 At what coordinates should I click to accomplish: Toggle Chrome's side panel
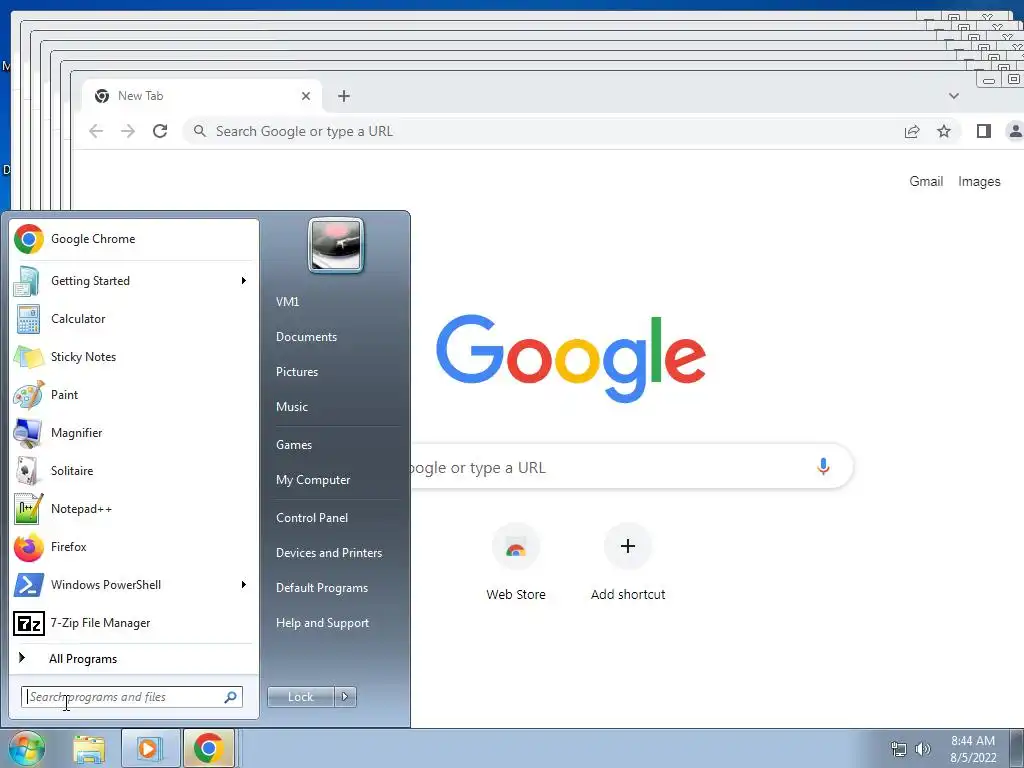click(984, 131)
